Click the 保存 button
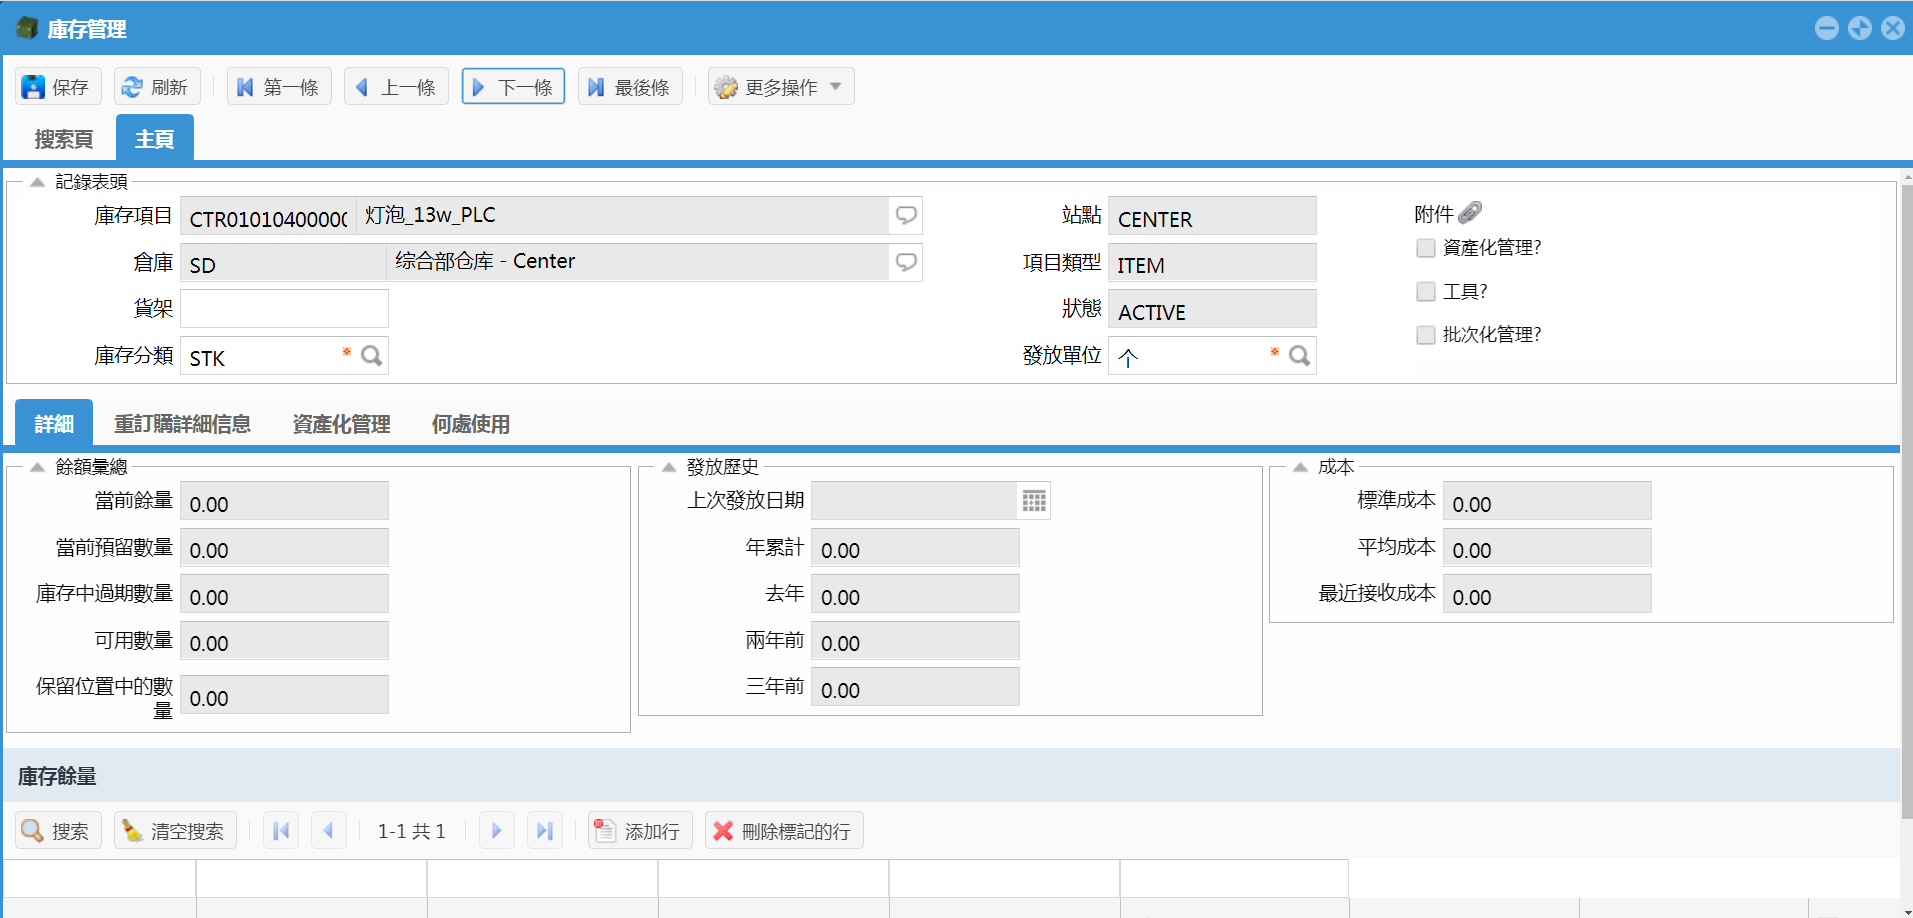The image size is (1913, 918). (58, 87)
